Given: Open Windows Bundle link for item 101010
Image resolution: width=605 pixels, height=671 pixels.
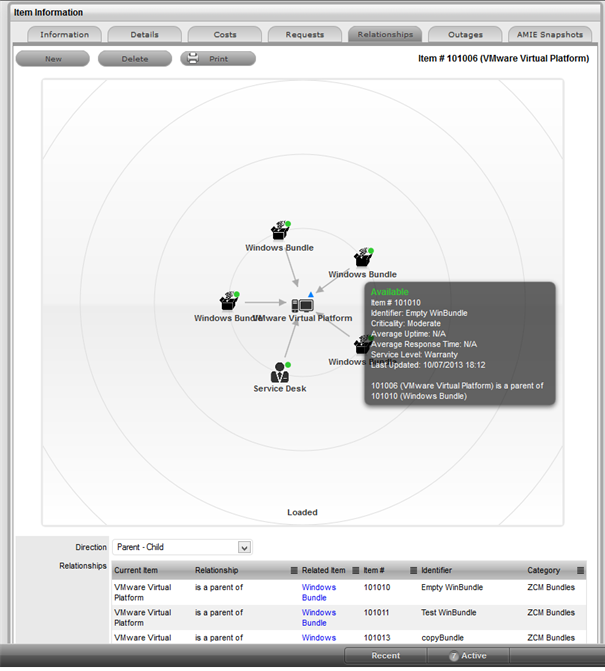Looking at the screenshot, I should (x=318, y=593).
